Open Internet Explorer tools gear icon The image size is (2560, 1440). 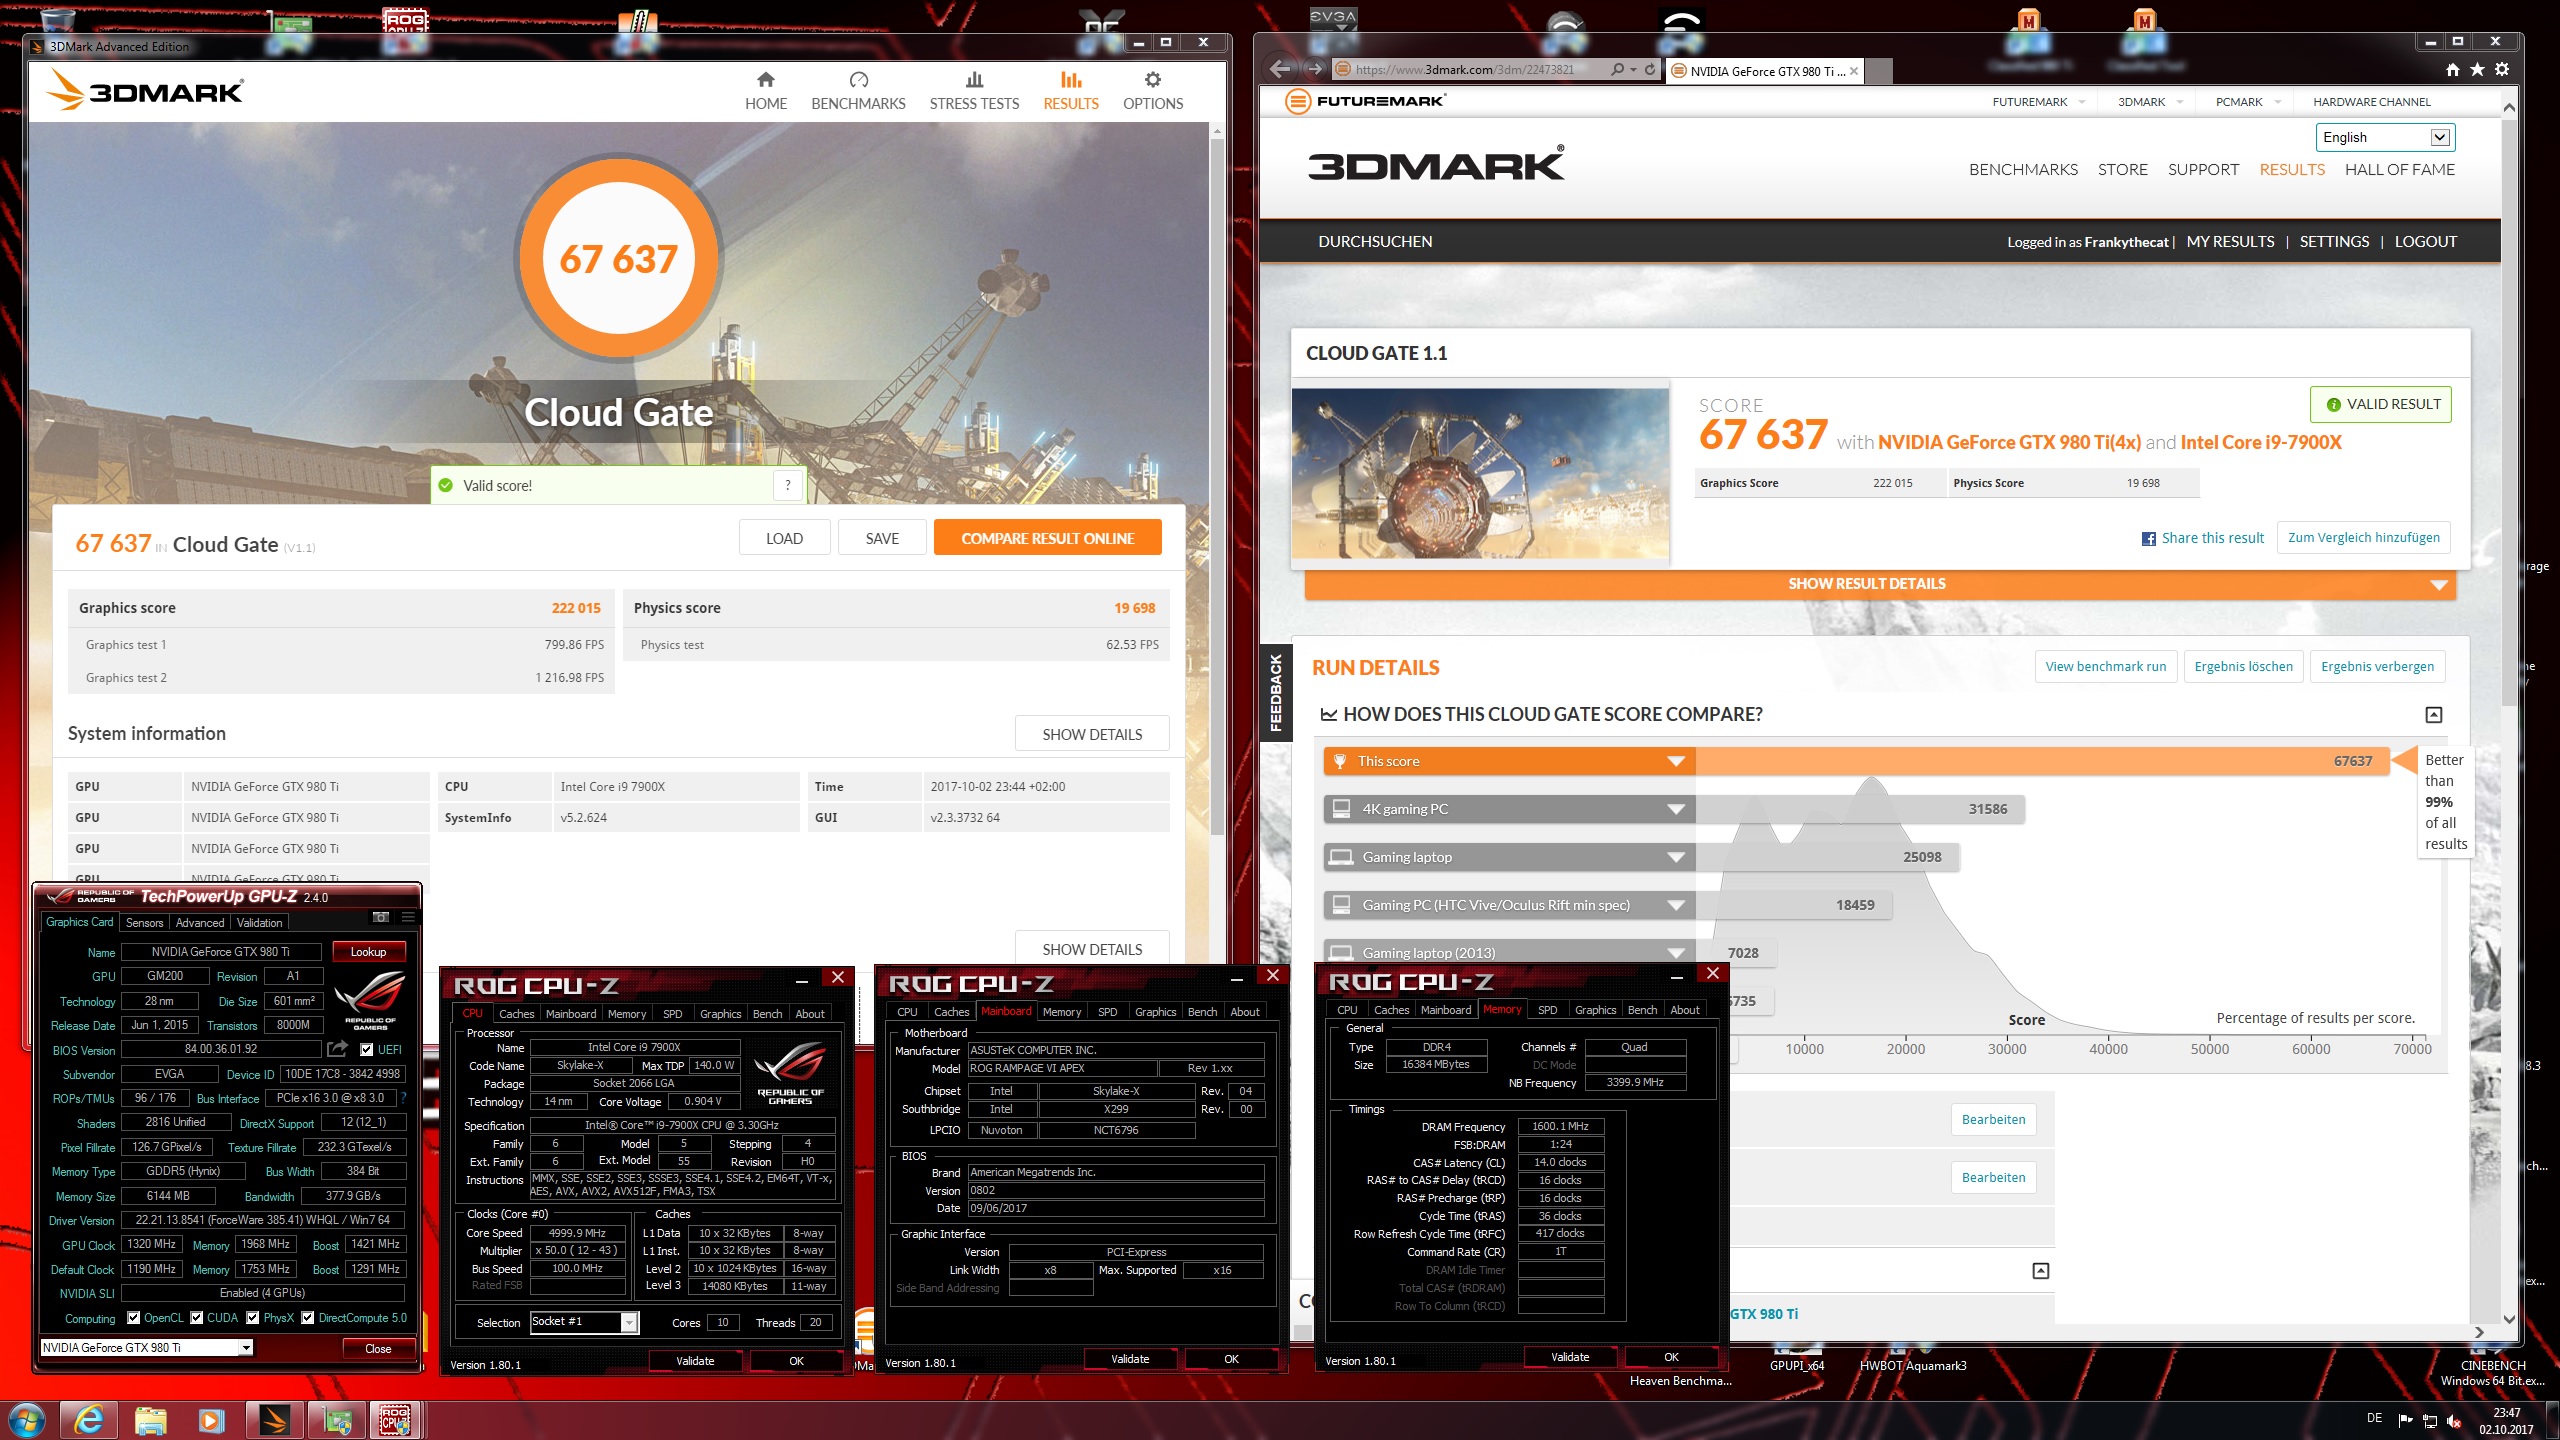[2502, 70]
